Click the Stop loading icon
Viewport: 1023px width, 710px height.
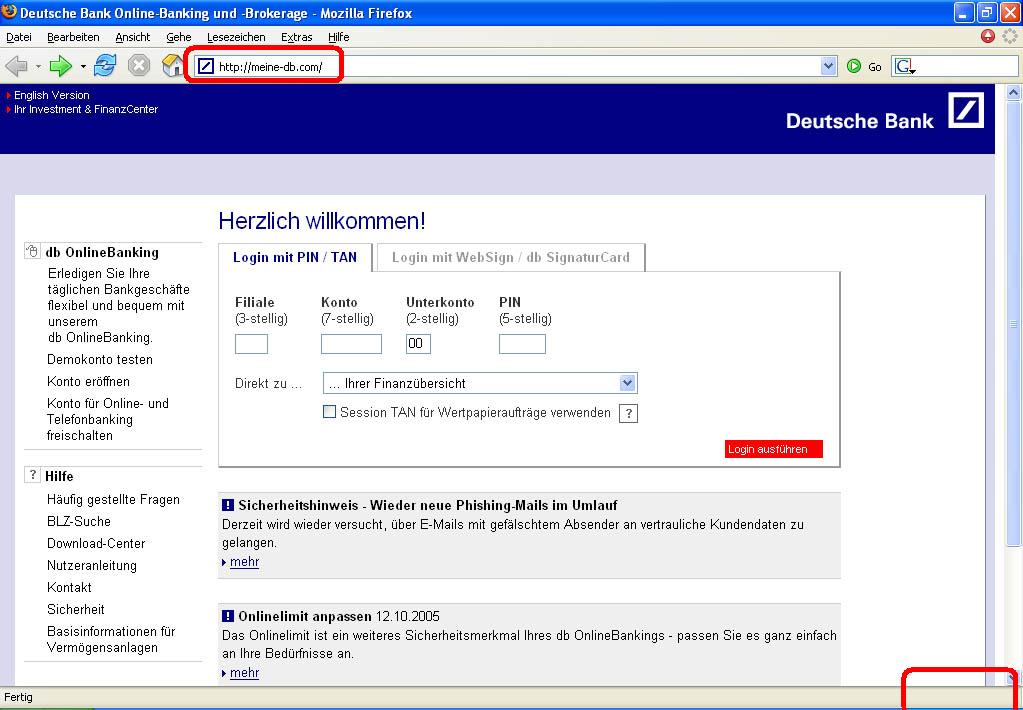(138, 66)
